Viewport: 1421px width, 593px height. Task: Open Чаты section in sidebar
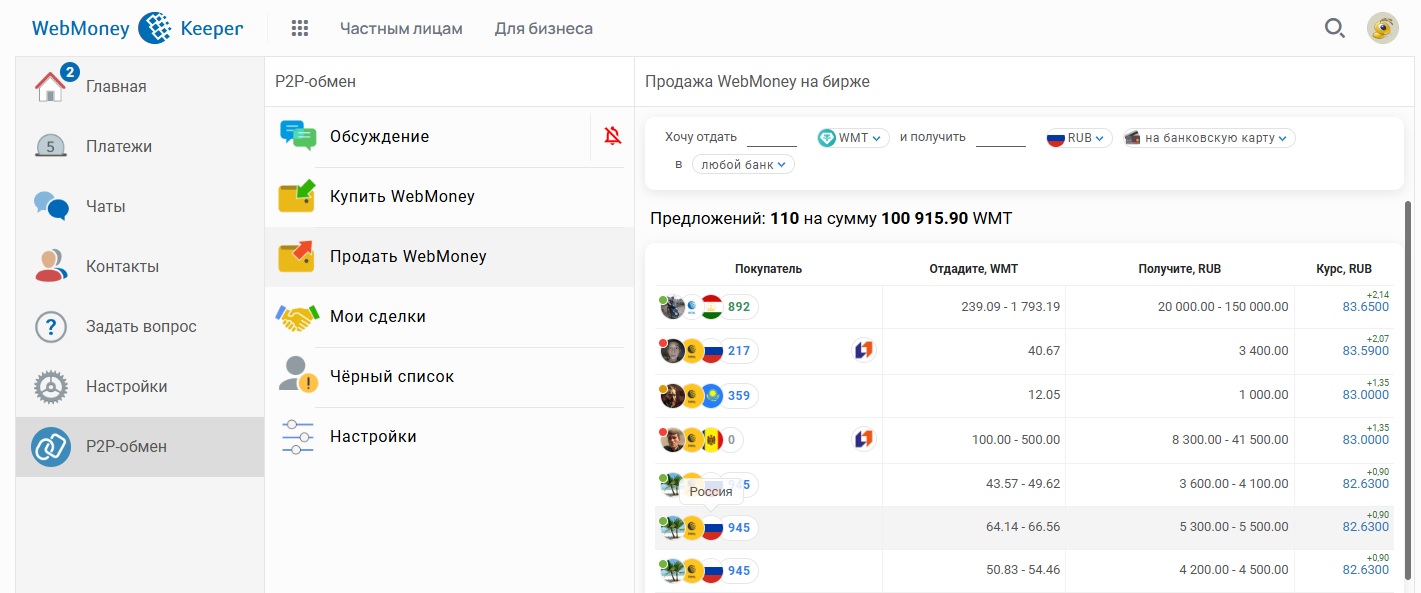pyautogui.click(x=105, y=206)
